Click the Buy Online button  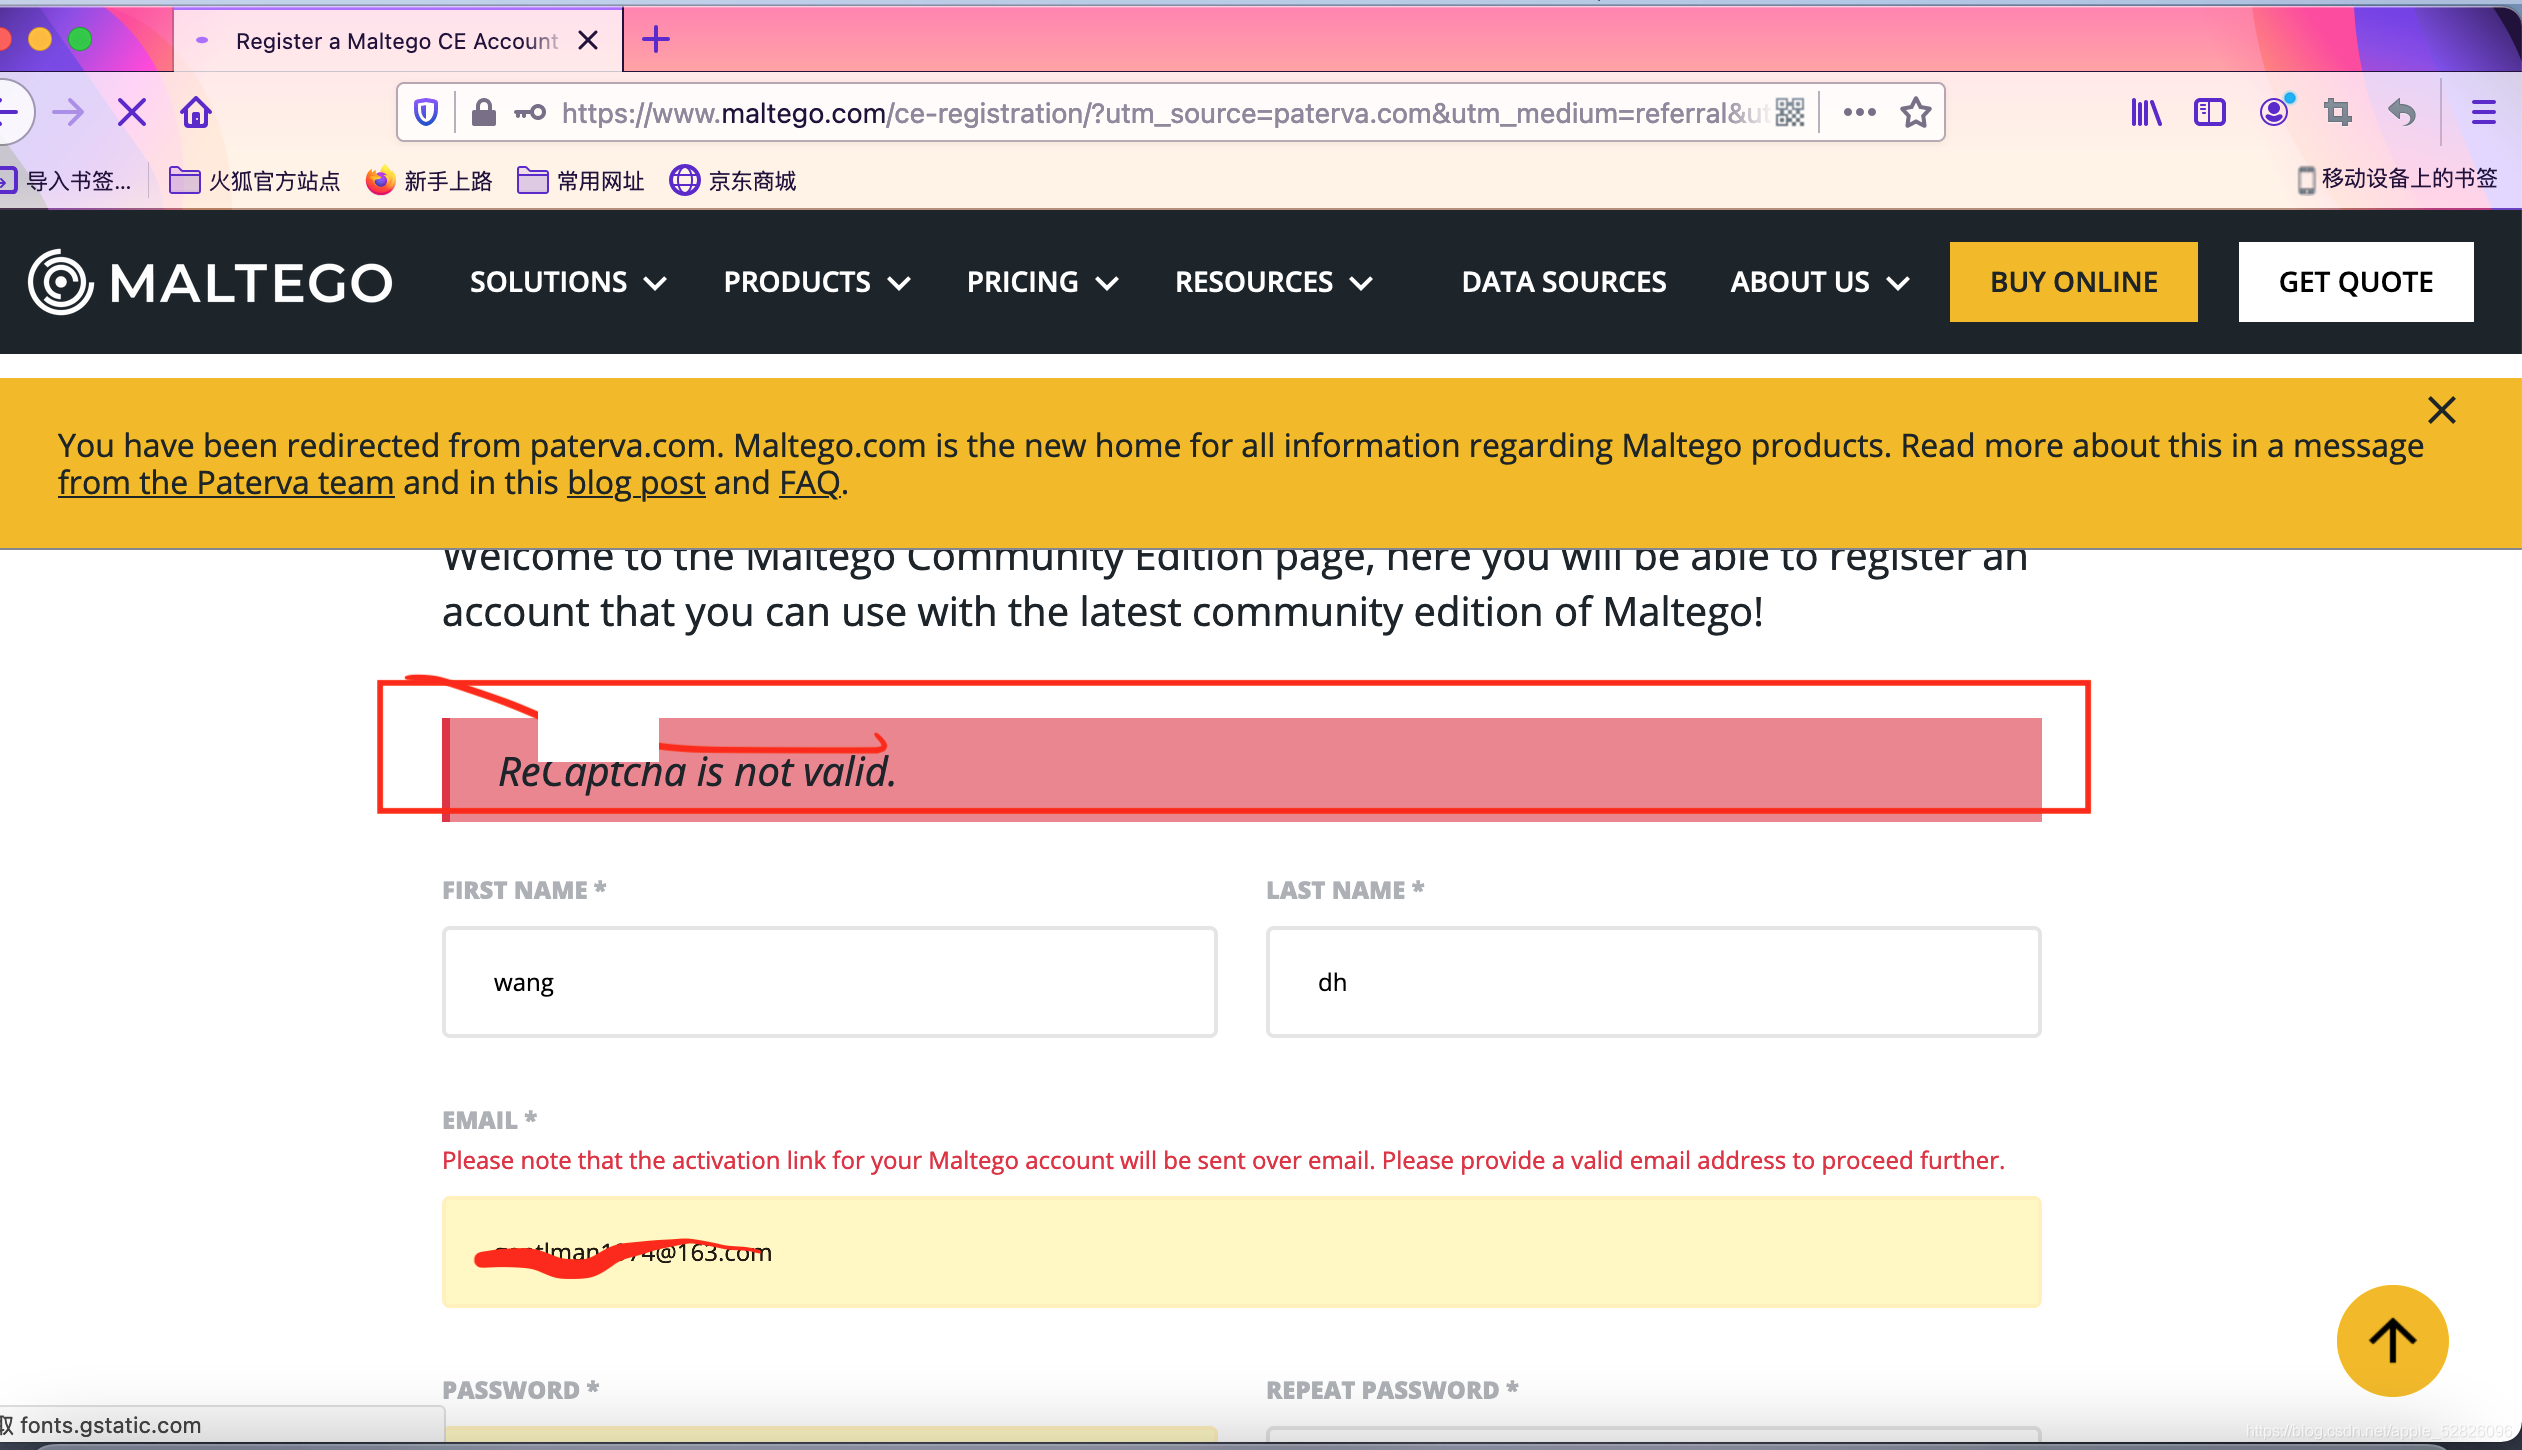pos(2073,282)
